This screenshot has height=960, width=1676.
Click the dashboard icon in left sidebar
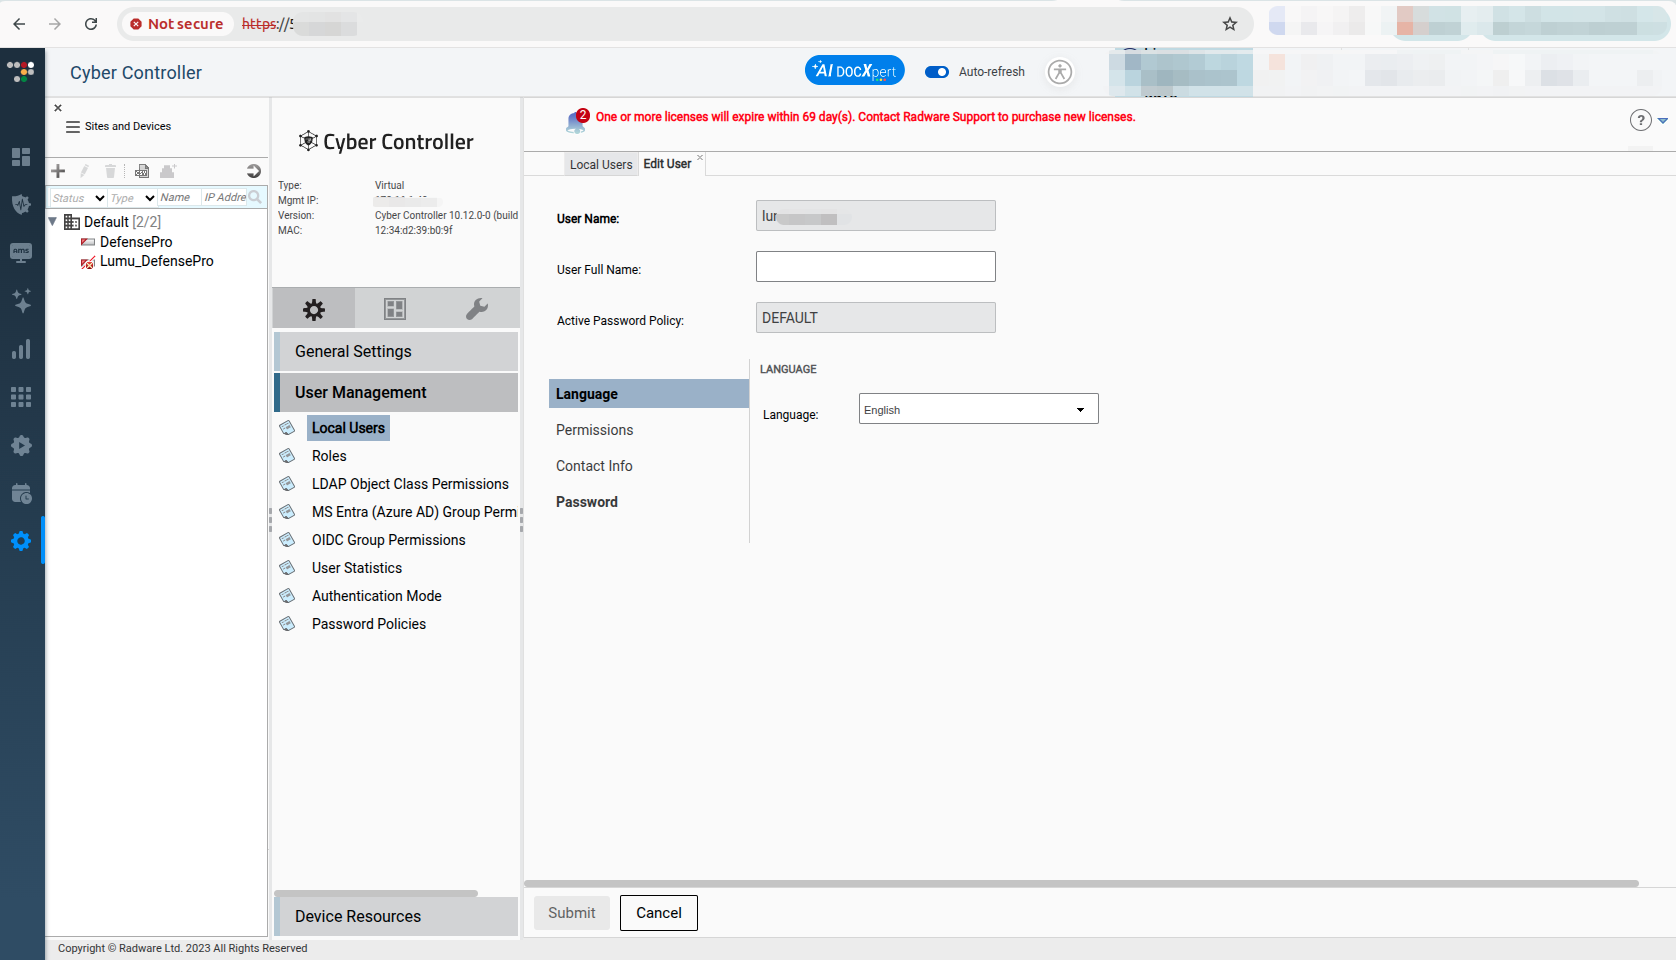[21, 157]
